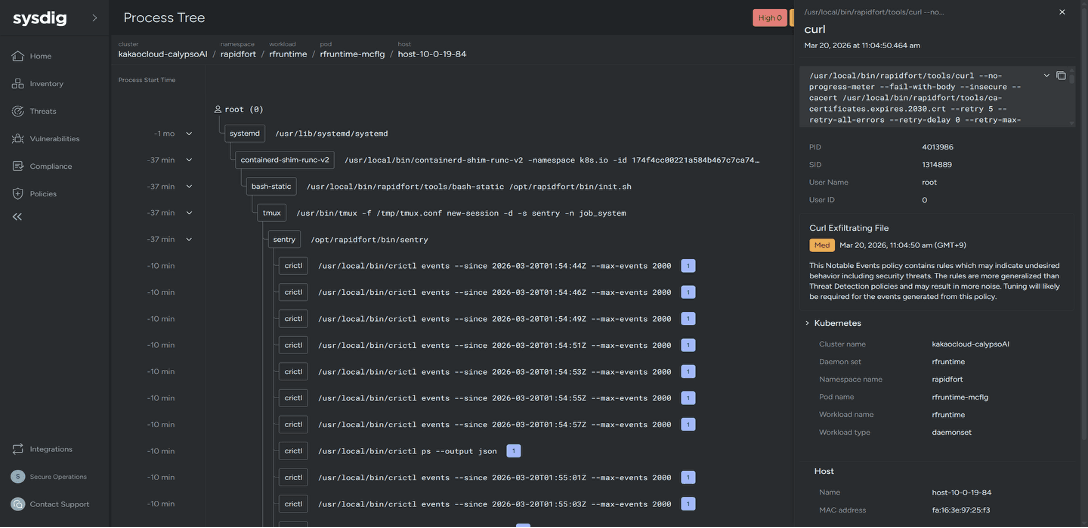Collapse the Kubernetes section
This screenshot has height=528, width=1088.
808,323
